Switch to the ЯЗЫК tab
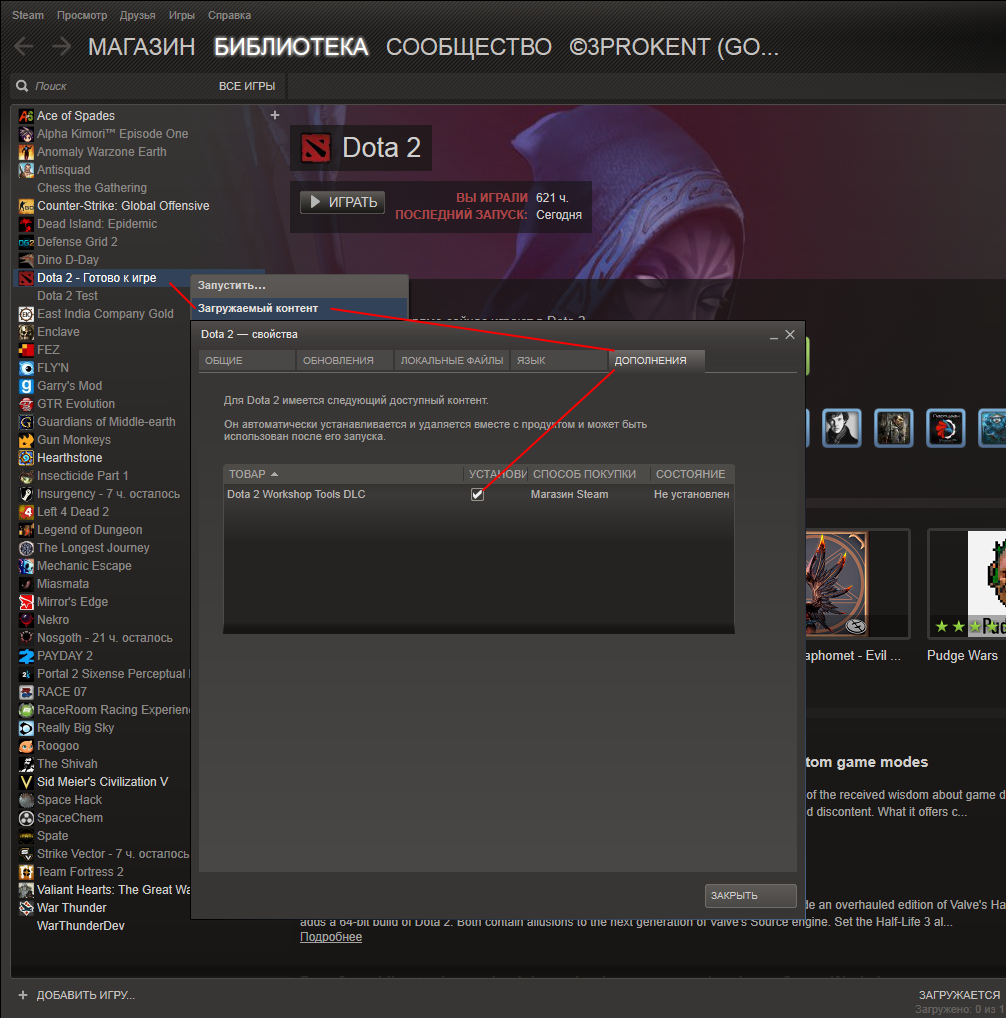1006x1018 pixels. coord(559,360)
